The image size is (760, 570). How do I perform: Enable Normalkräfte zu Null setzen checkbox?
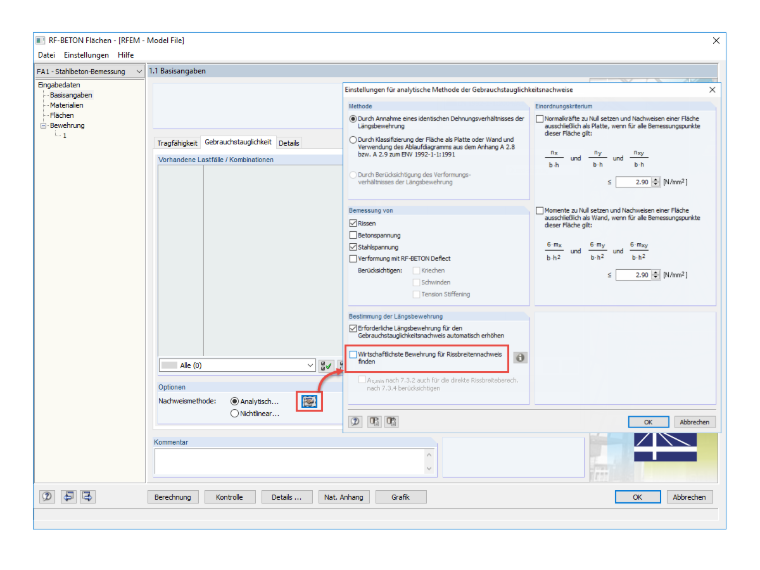(x=539, y=119)
